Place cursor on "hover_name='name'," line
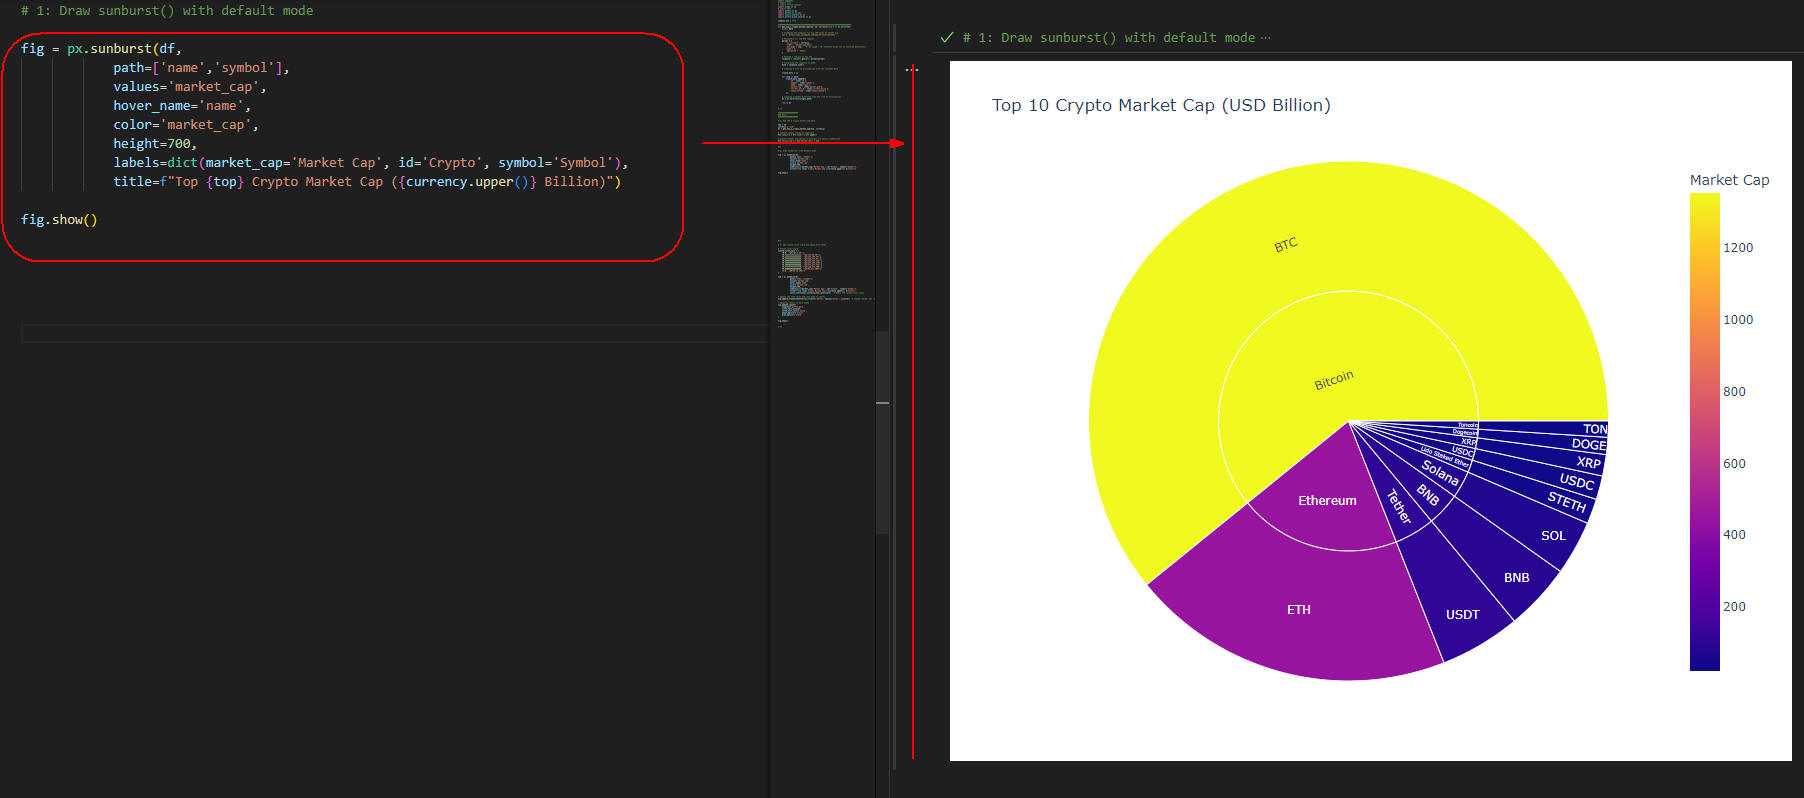 pos(182,106)
